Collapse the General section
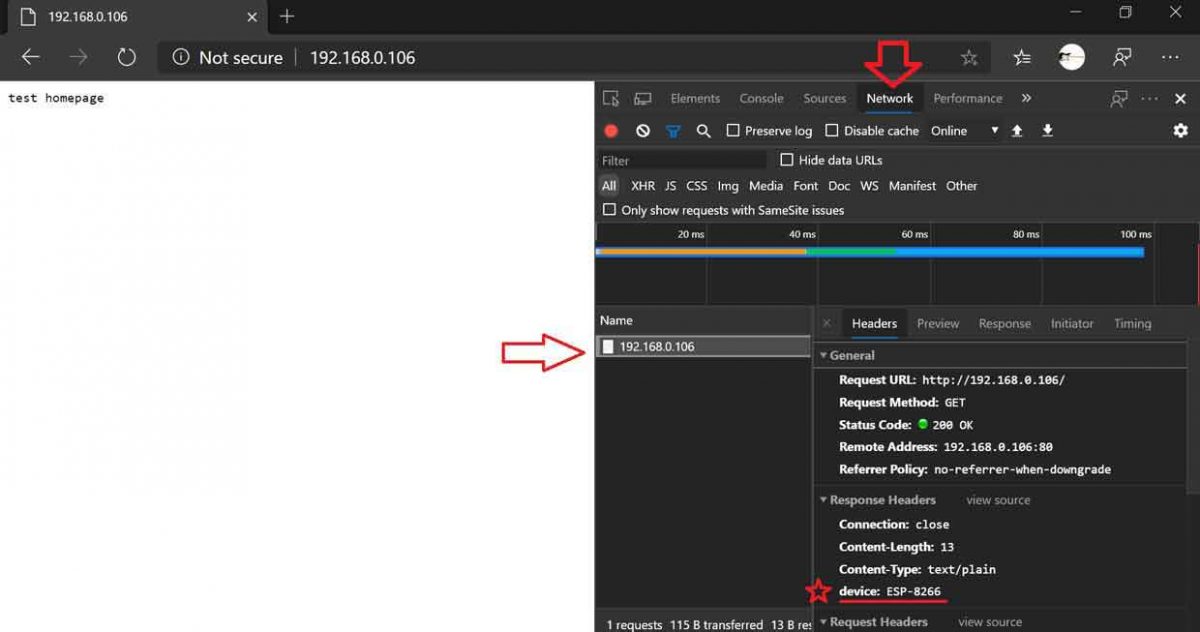 824,356
